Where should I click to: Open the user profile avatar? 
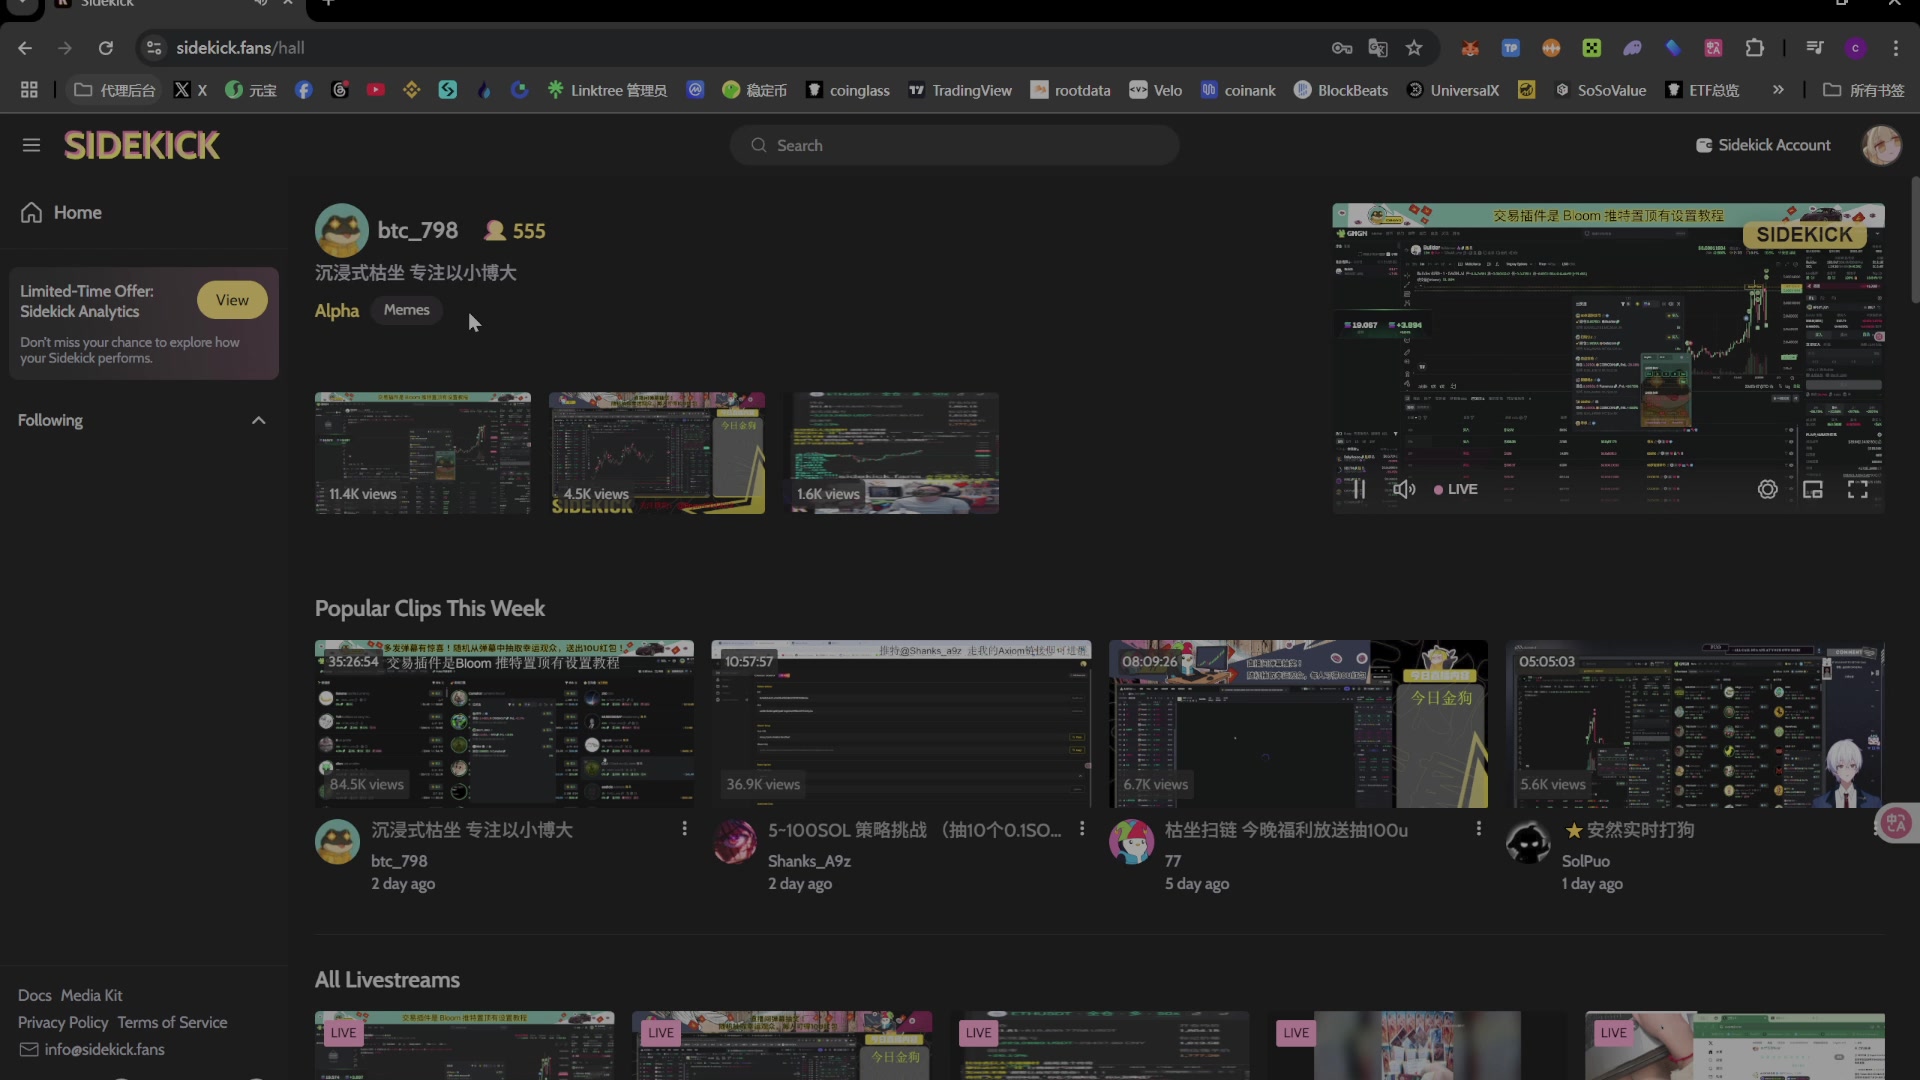click(x=1881, y=145)
